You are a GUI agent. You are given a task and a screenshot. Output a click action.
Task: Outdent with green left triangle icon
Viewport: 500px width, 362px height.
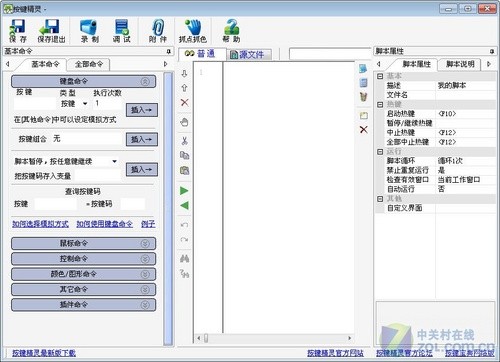pos(184,205)
